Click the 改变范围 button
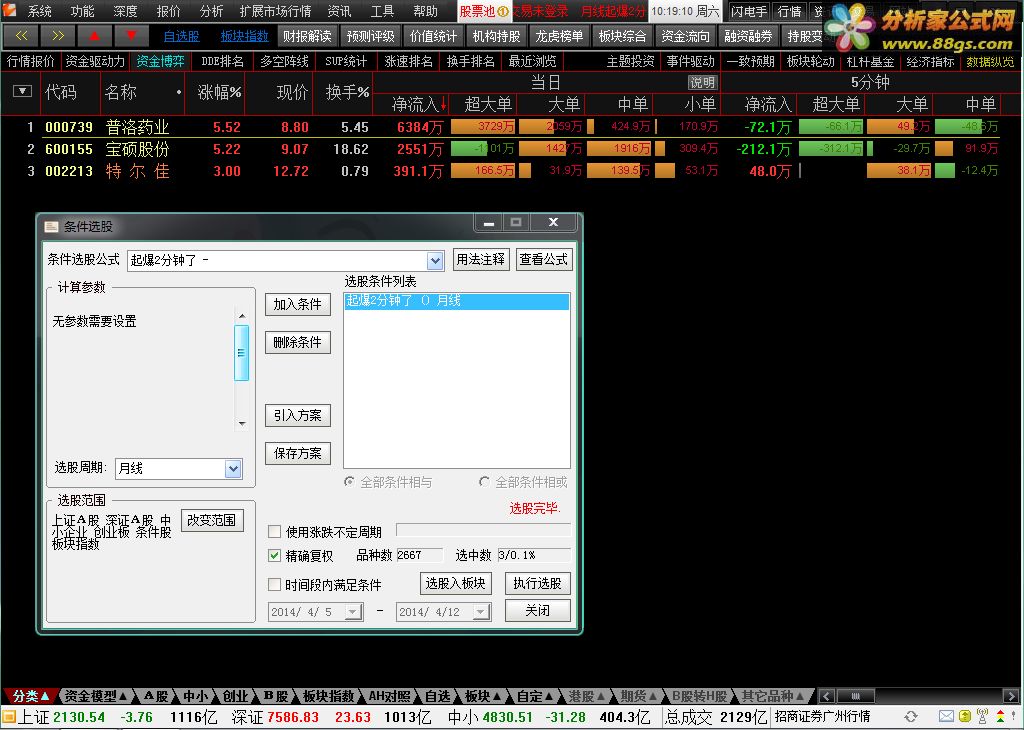Image resolution: width=1024 pixels, height=730 pixels. point(212,520)
